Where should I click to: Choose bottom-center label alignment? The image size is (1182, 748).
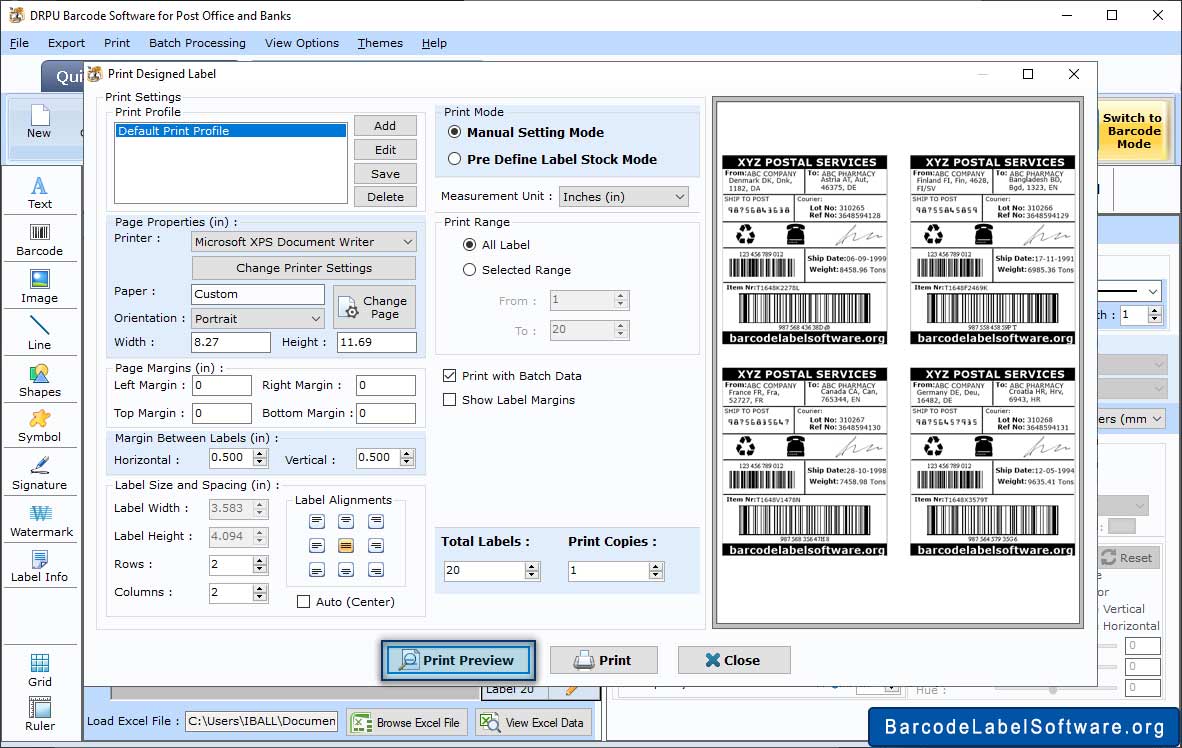click(x=346, y=570)
